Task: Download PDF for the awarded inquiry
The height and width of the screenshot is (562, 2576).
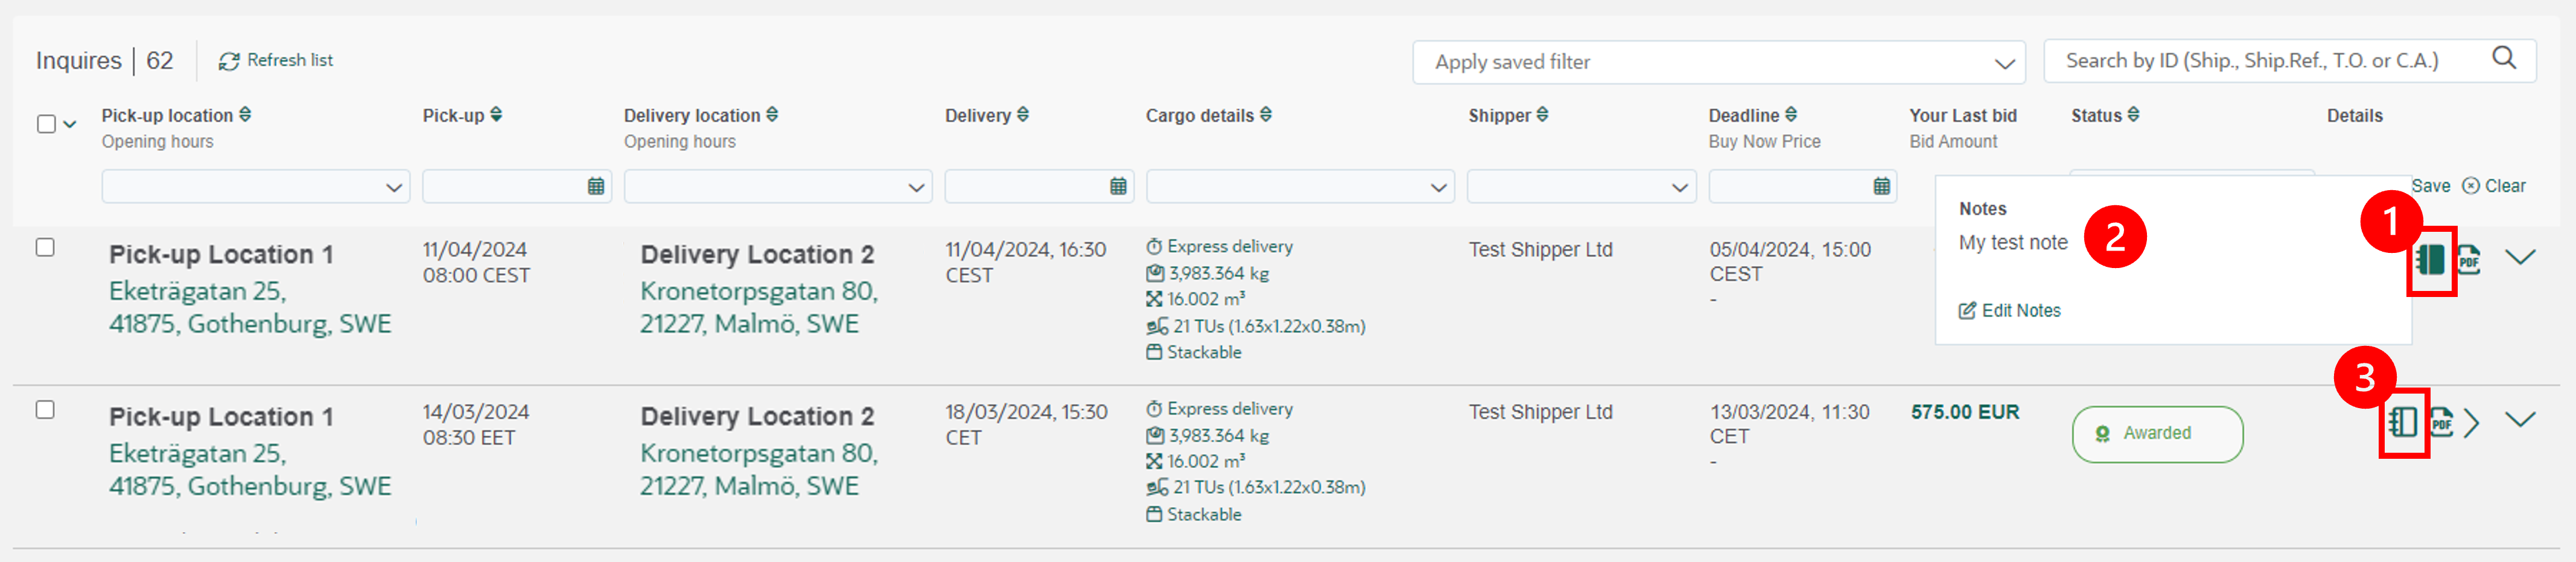Action: pos(2441,422)
